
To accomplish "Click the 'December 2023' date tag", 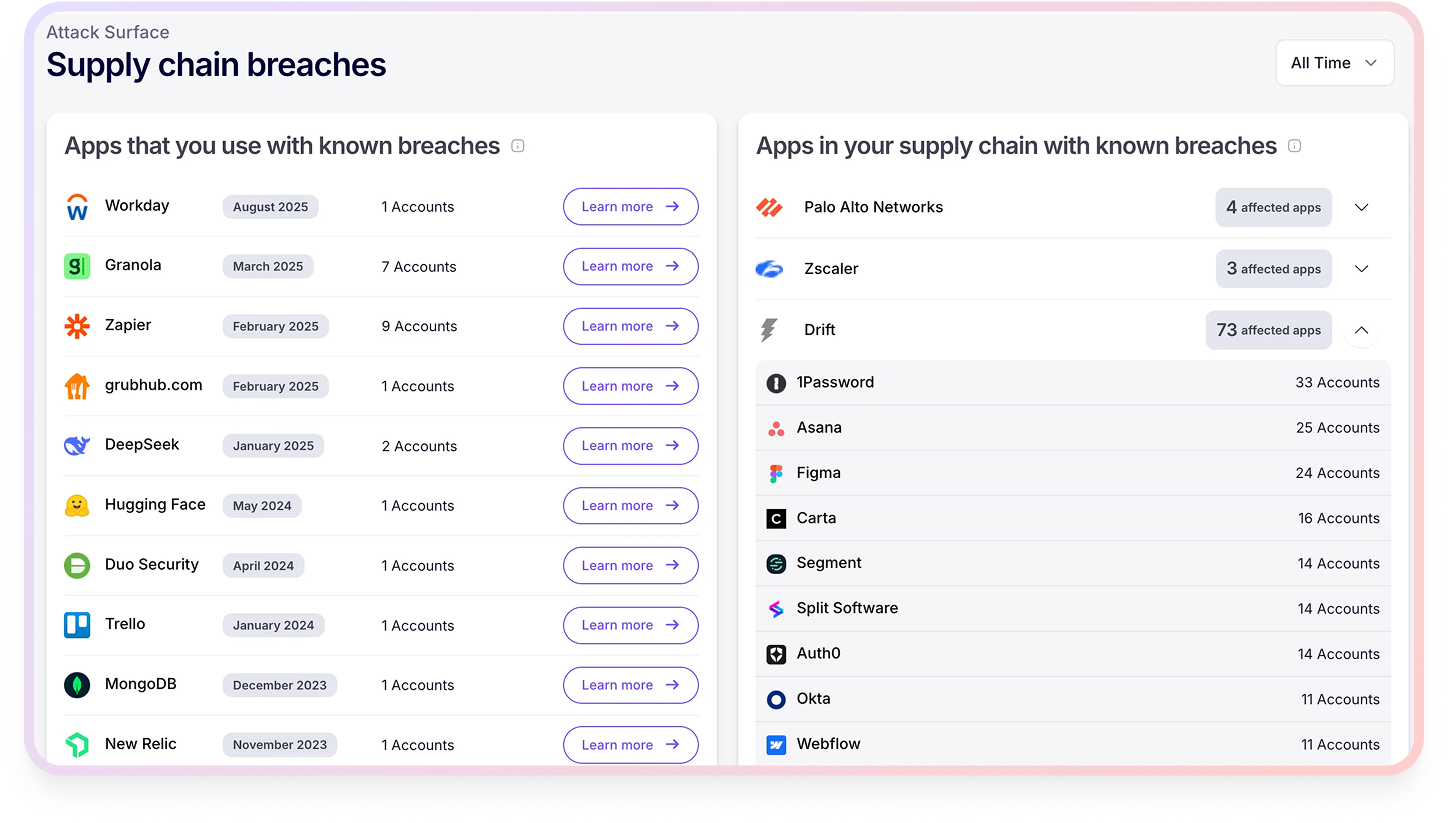I will pos(280,685).
